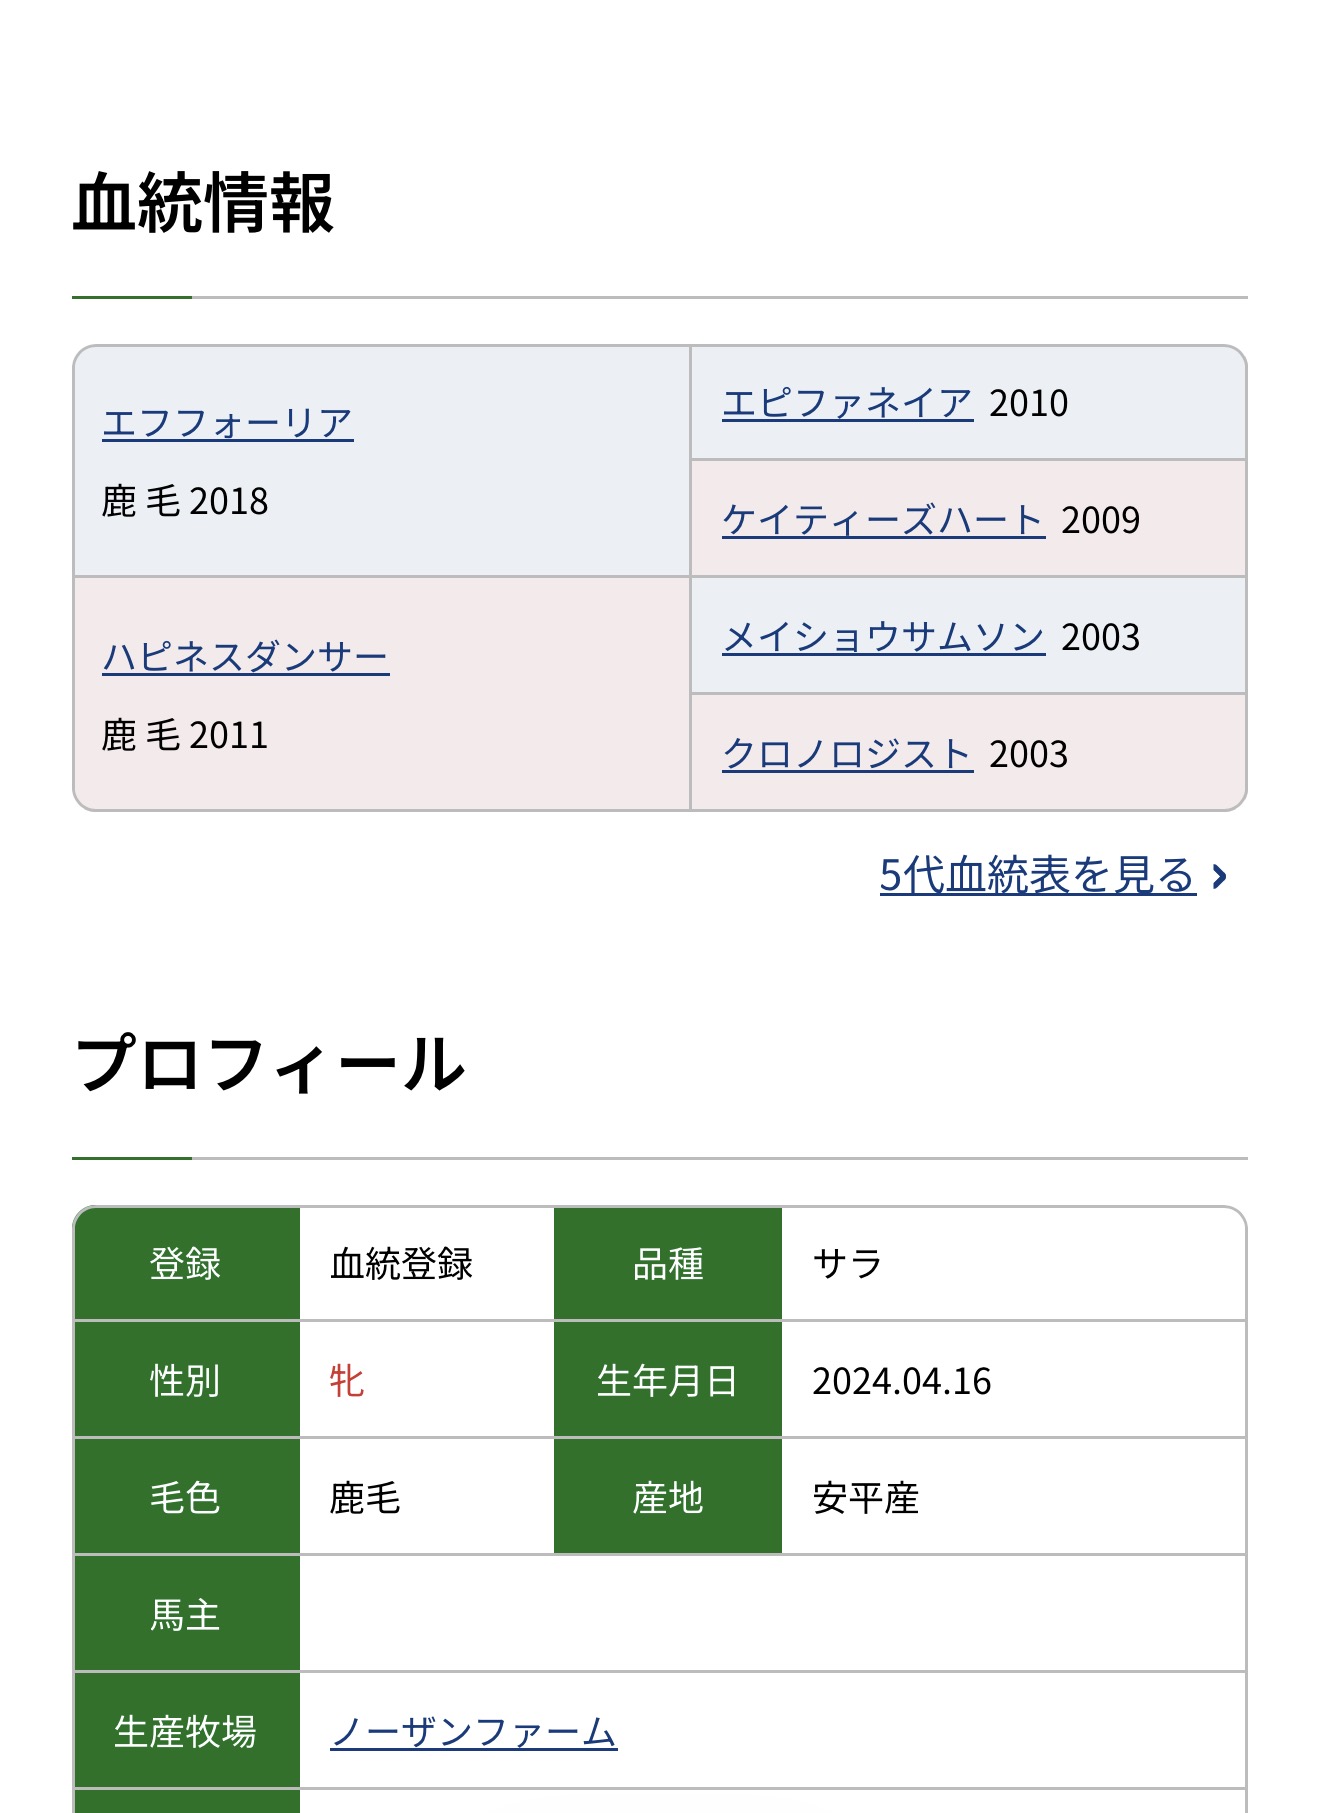
Task: Click chevron arrow beside 5代血統表を見る
Action: click(1219, 877)
